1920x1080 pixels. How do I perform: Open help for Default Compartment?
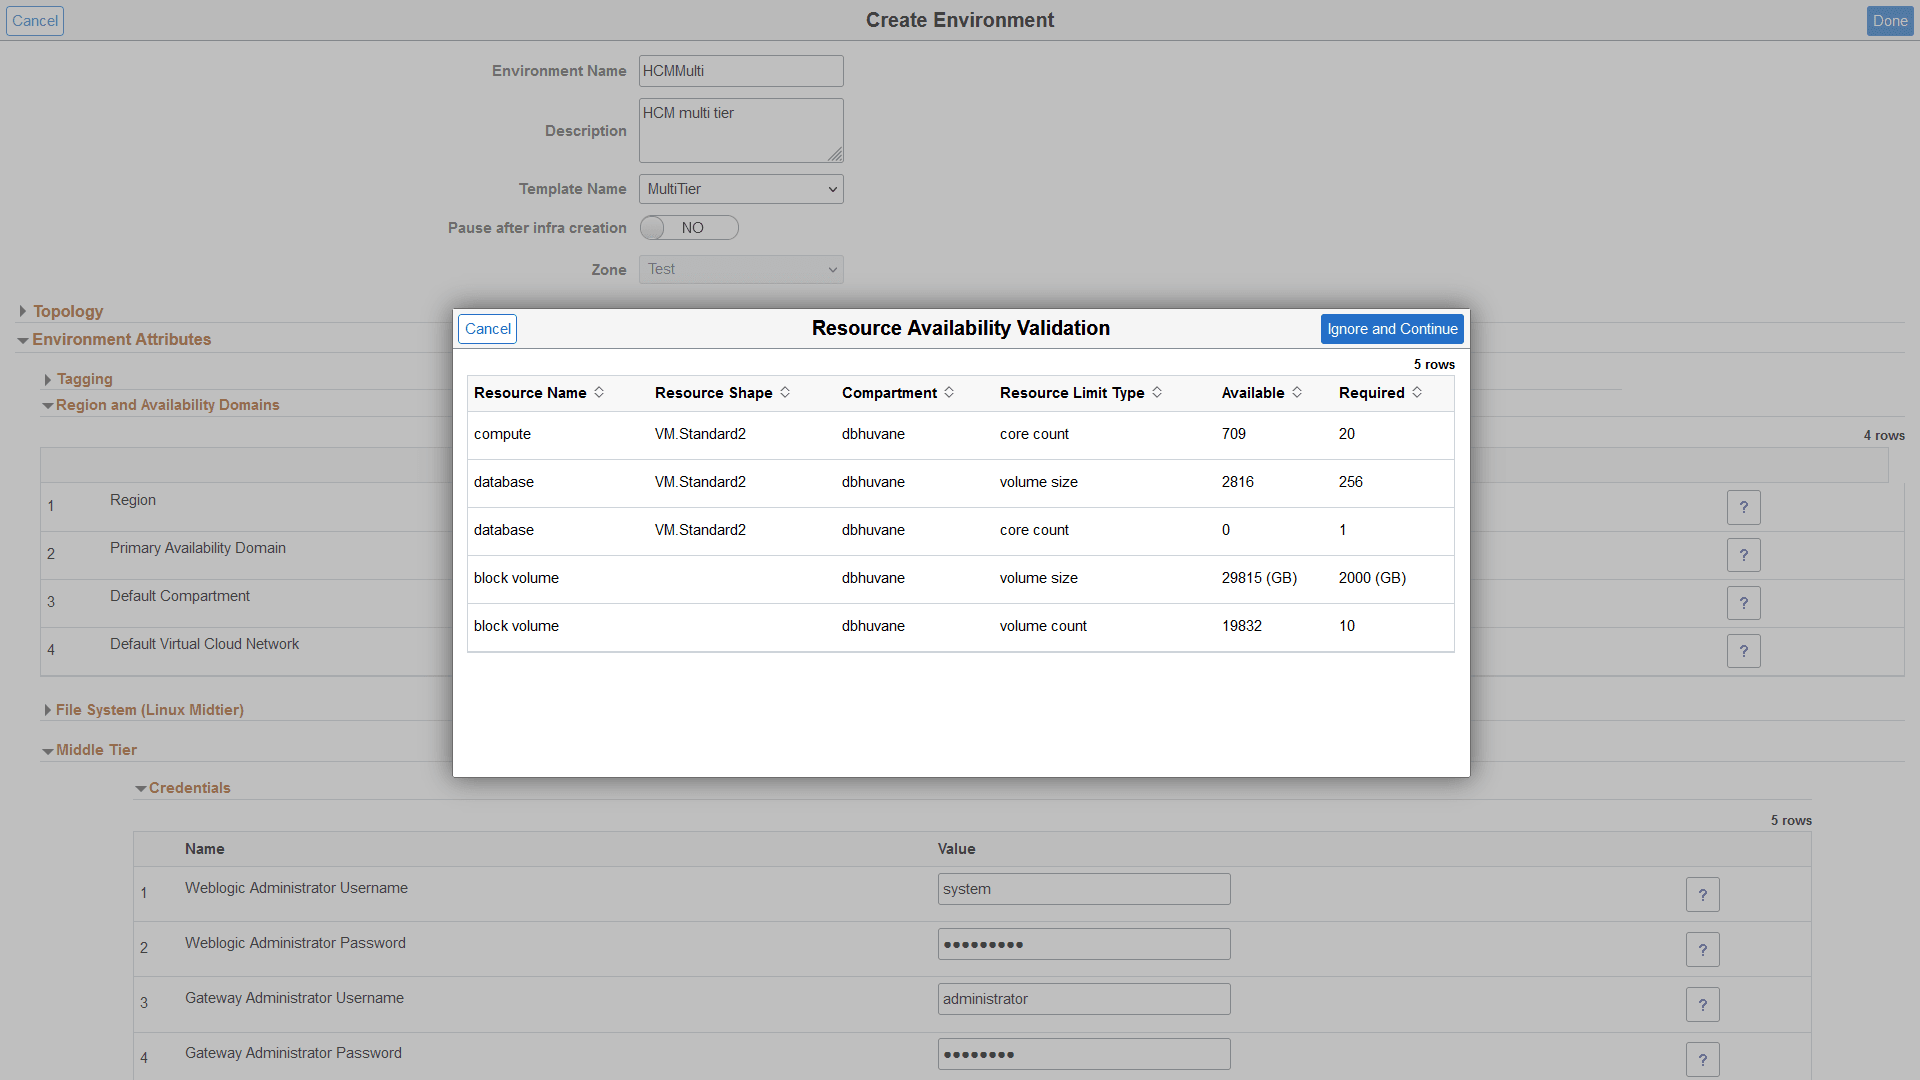pyautogui.click(x=1743, y=603)
